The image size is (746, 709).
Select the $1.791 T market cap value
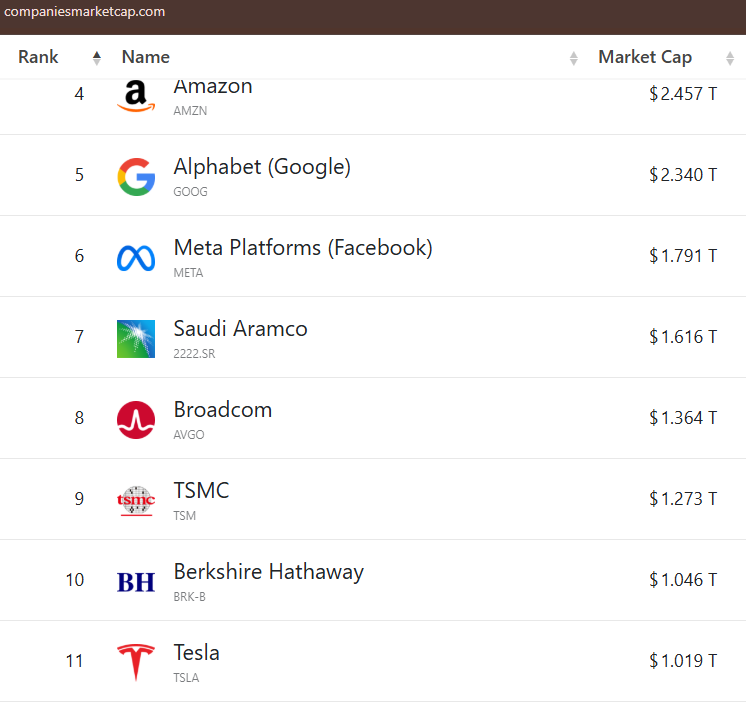click(683, 256)
